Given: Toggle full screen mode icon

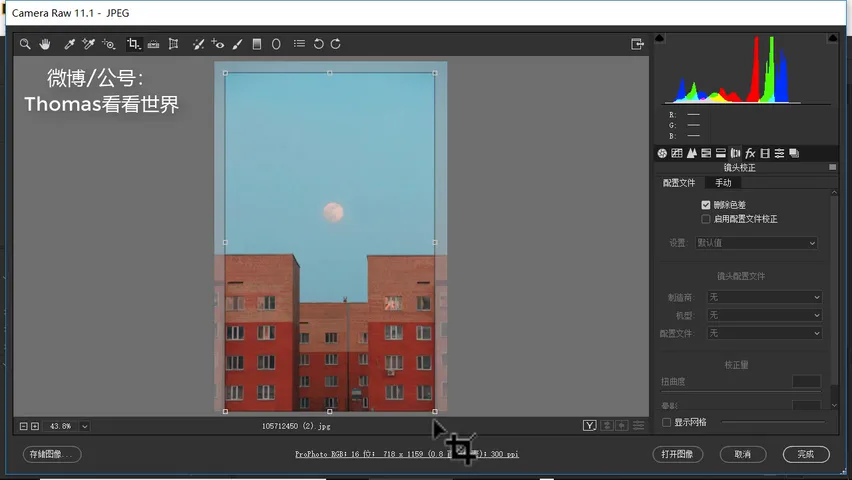Looking at the screenshot, I should click(x=637, y=44).
